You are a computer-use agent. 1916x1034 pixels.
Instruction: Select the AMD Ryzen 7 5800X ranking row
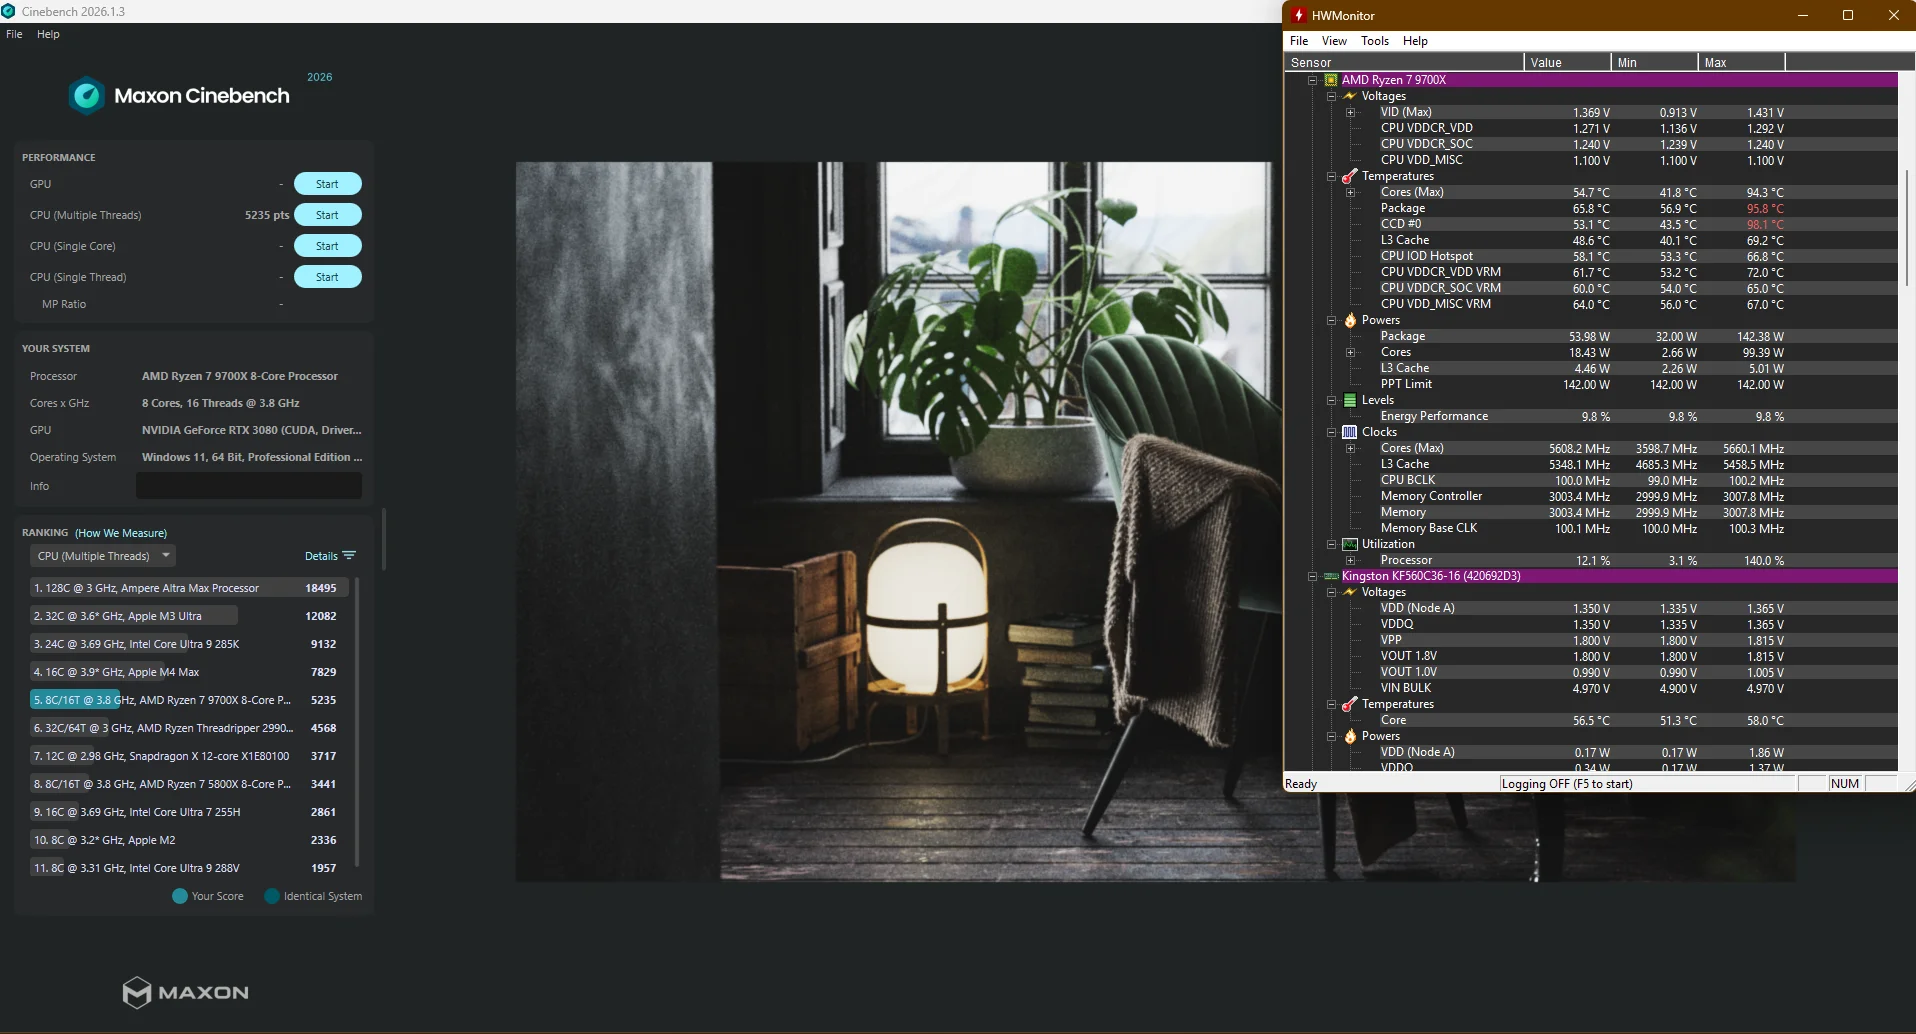click(189, 784)
